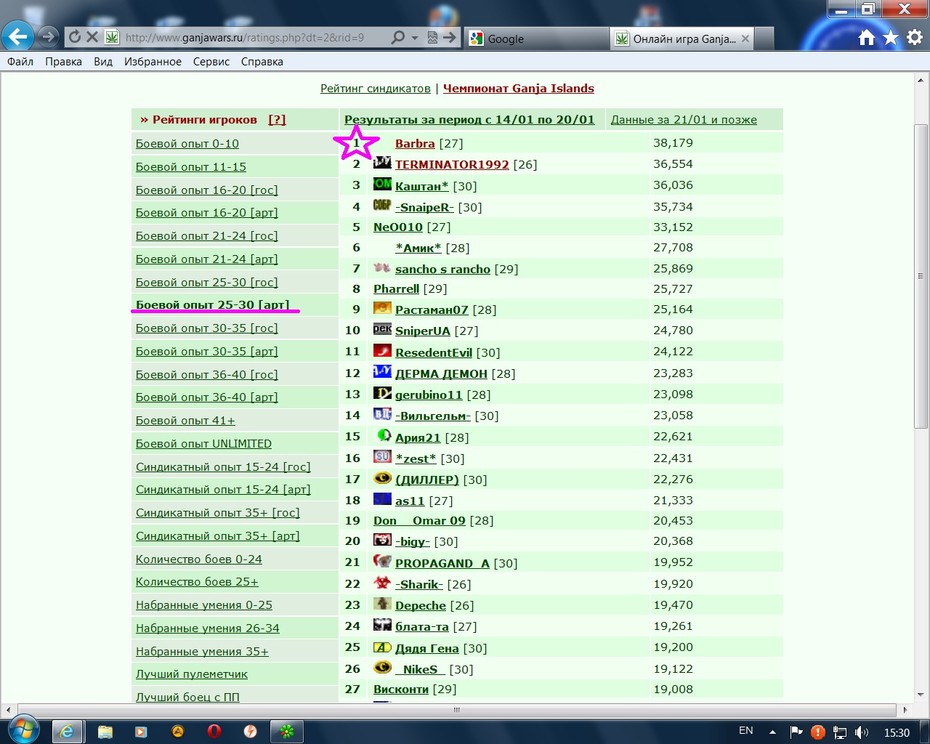Open Чемпионат Ganja Islands link

point(518,88)
